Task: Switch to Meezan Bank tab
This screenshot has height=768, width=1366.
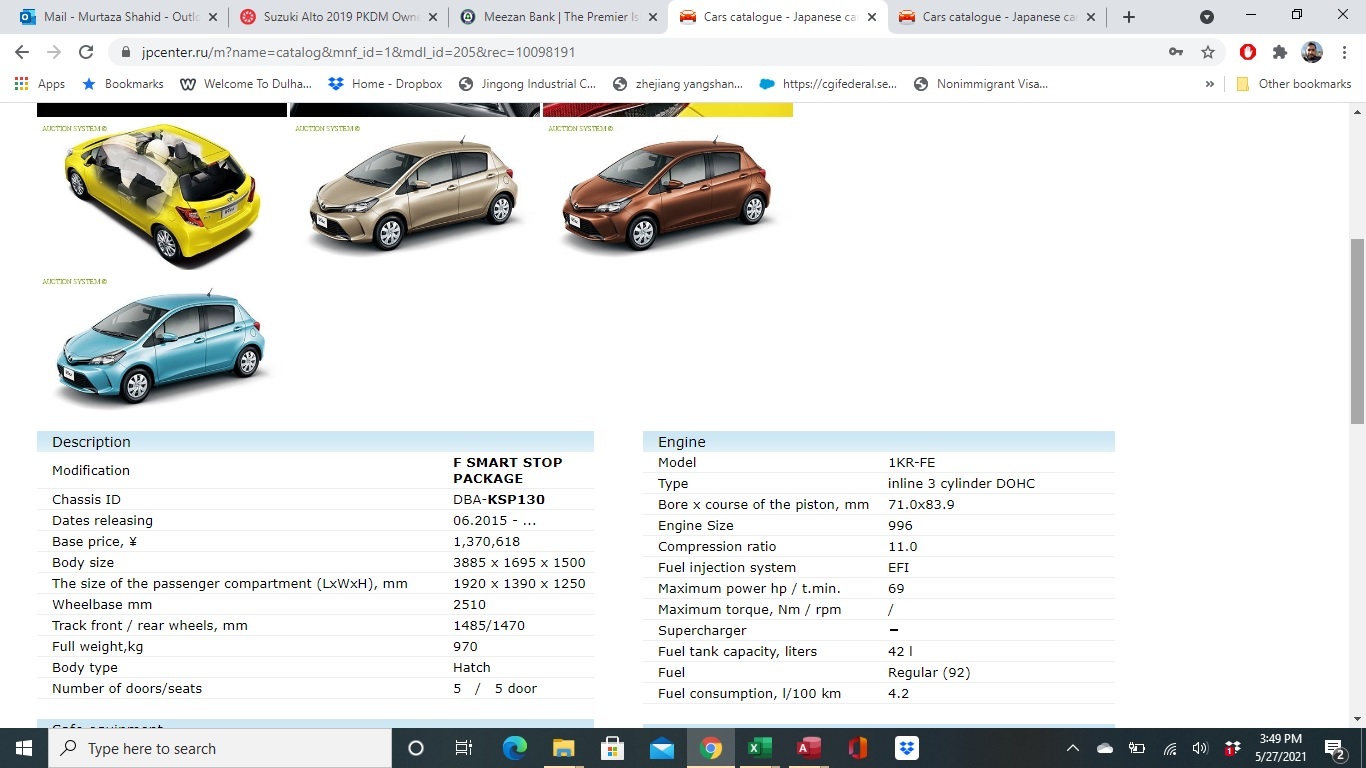Action: coord(560,17)
